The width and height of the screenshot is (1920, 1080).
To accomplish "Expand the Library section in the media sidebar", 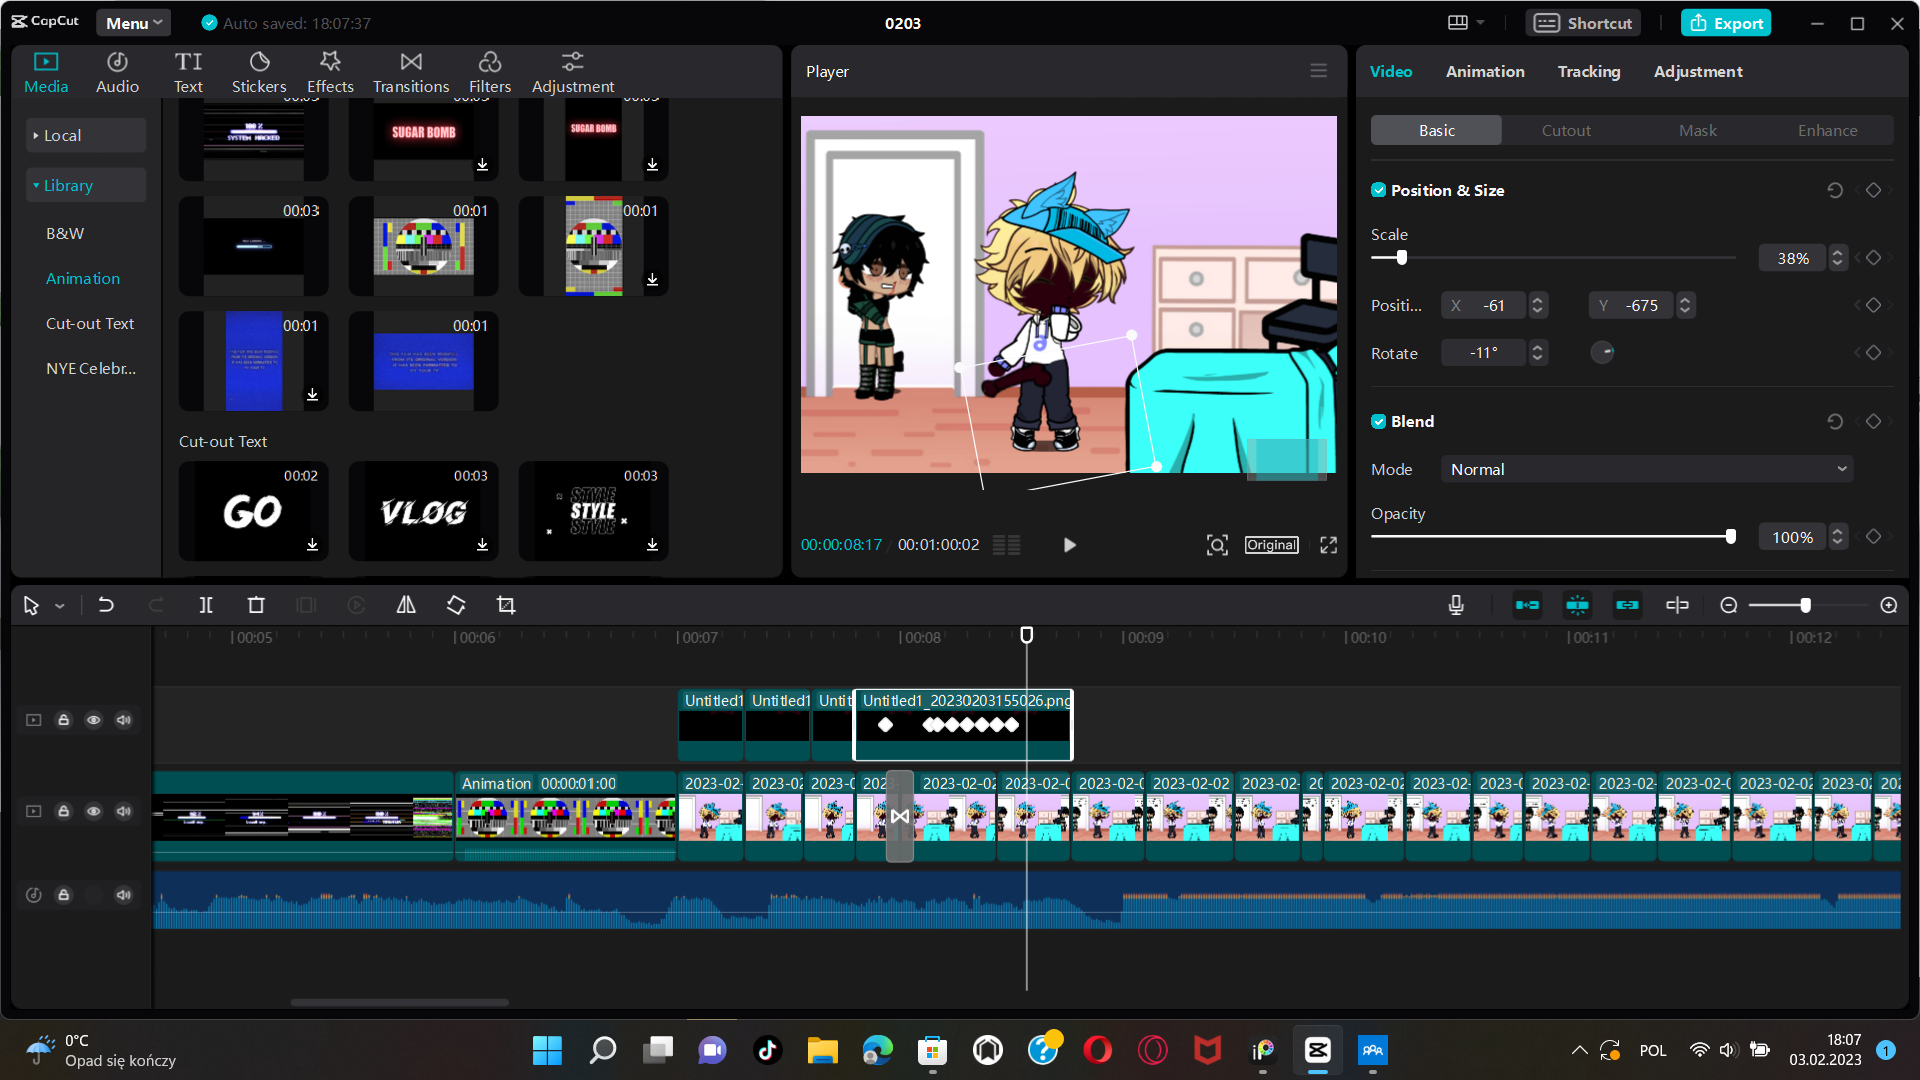I will (66, 185).
